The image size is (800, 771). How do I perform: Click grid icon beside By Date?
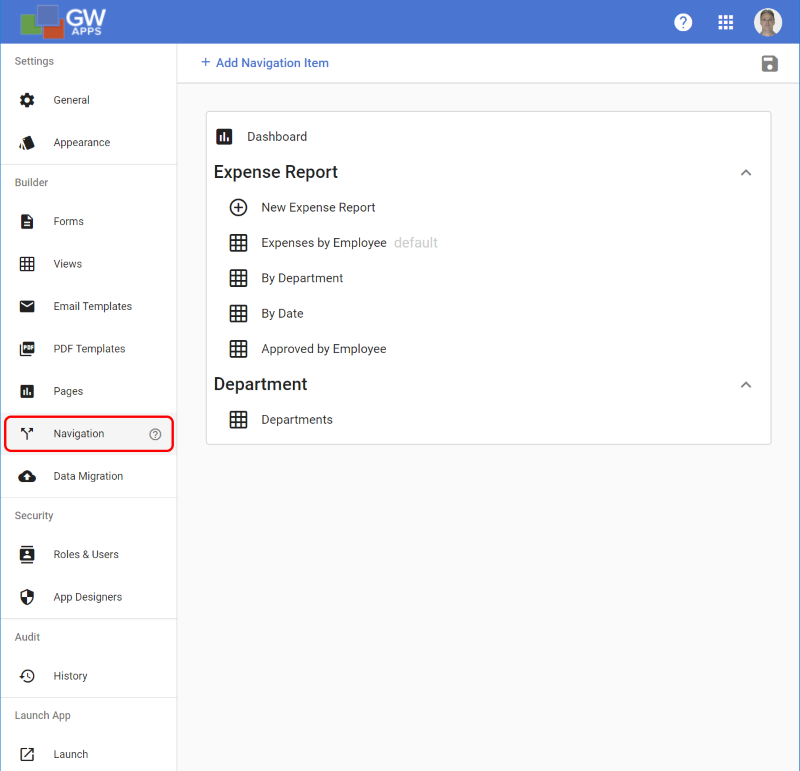238,314
